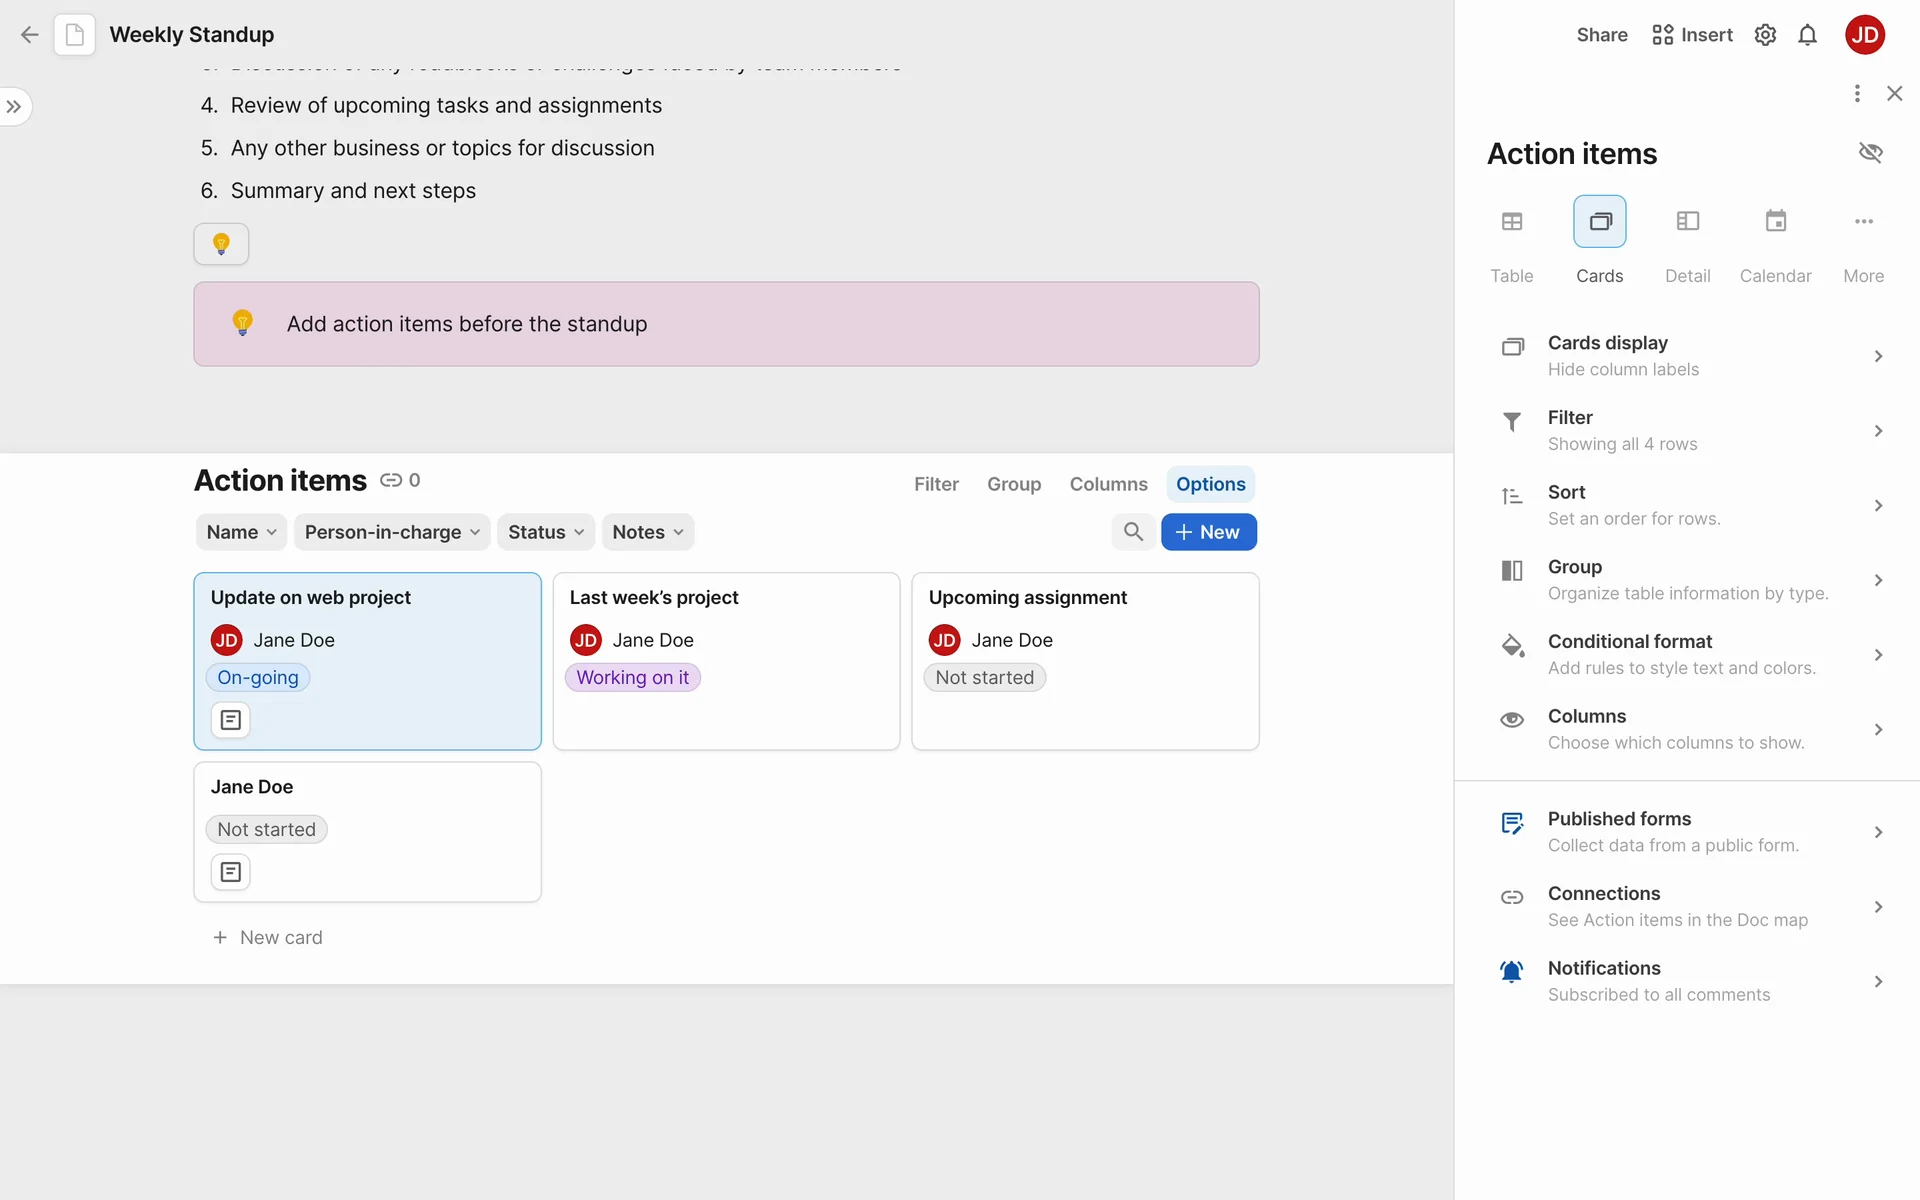The height and width of the screenshot is (1200, 1920).
Task: Select the Detail view layout
Action: pos(1687,222)
